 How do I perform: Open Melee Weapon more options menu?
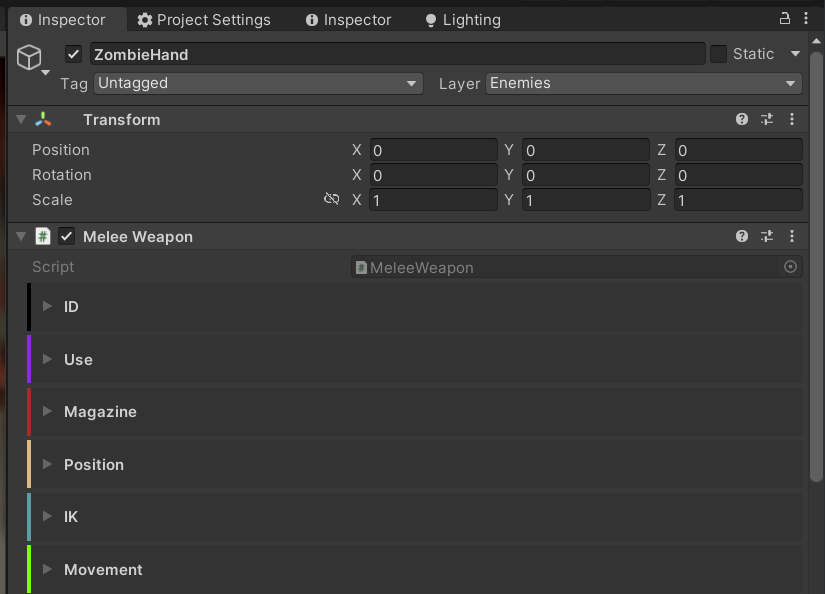792,236
